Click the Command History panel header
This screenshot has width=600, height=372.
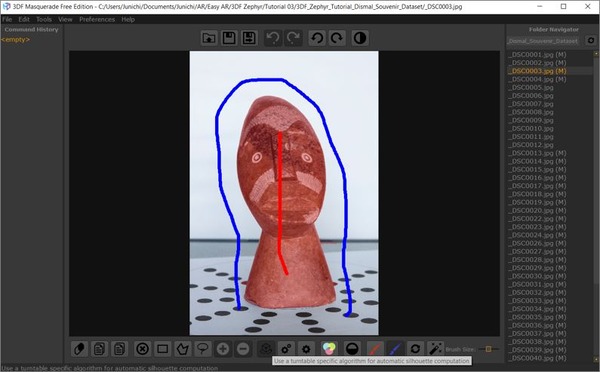point(31,29)
